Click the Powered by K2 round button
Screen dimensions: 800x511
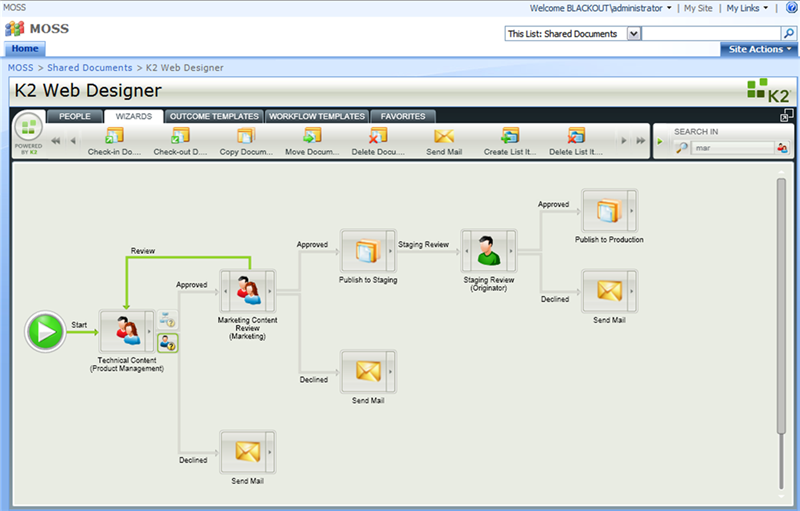[29, 127]
